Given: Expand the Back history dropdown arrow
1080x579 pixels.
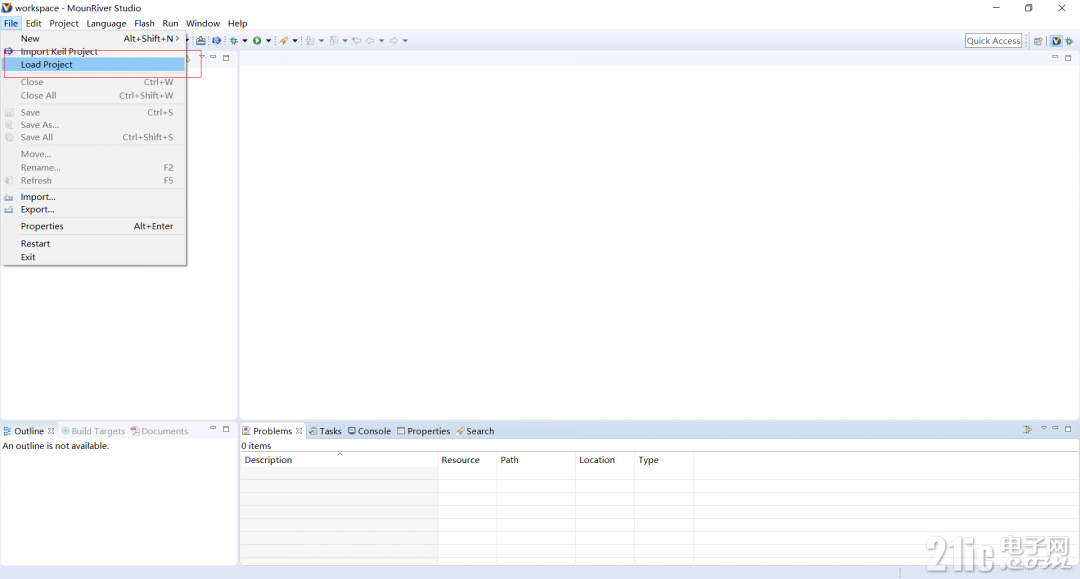Looking at the screenshot, I should (x=382, y=41).
